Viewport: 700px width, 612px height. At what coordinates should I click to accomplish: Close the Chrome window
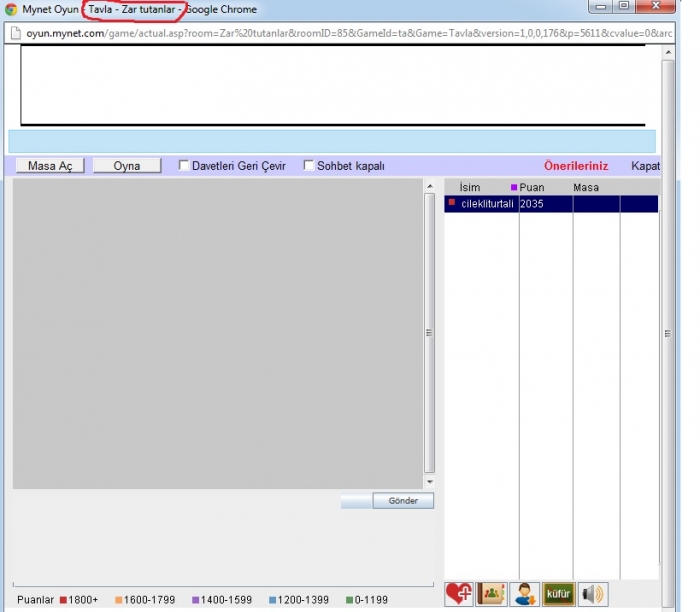[x=655, y=6]
